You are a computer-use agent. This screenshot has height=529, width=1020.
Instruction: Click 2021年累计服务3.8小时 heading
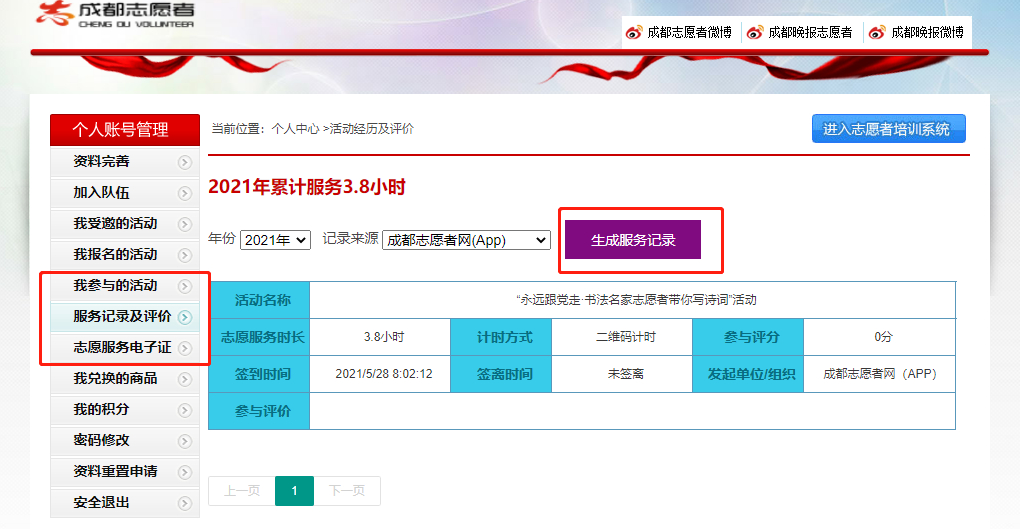pos(306,187)
